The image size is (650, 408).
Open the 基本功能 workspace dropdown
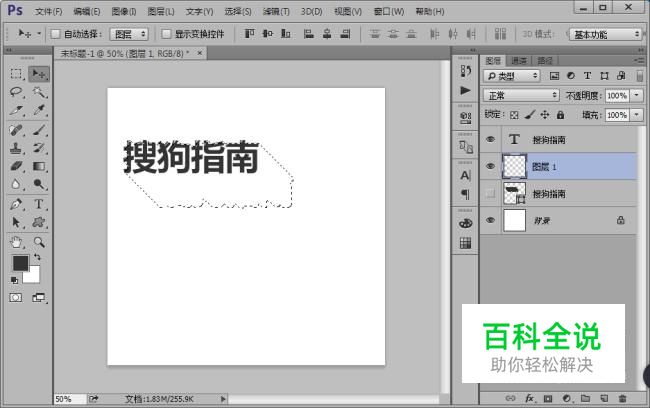pos(606,34)
